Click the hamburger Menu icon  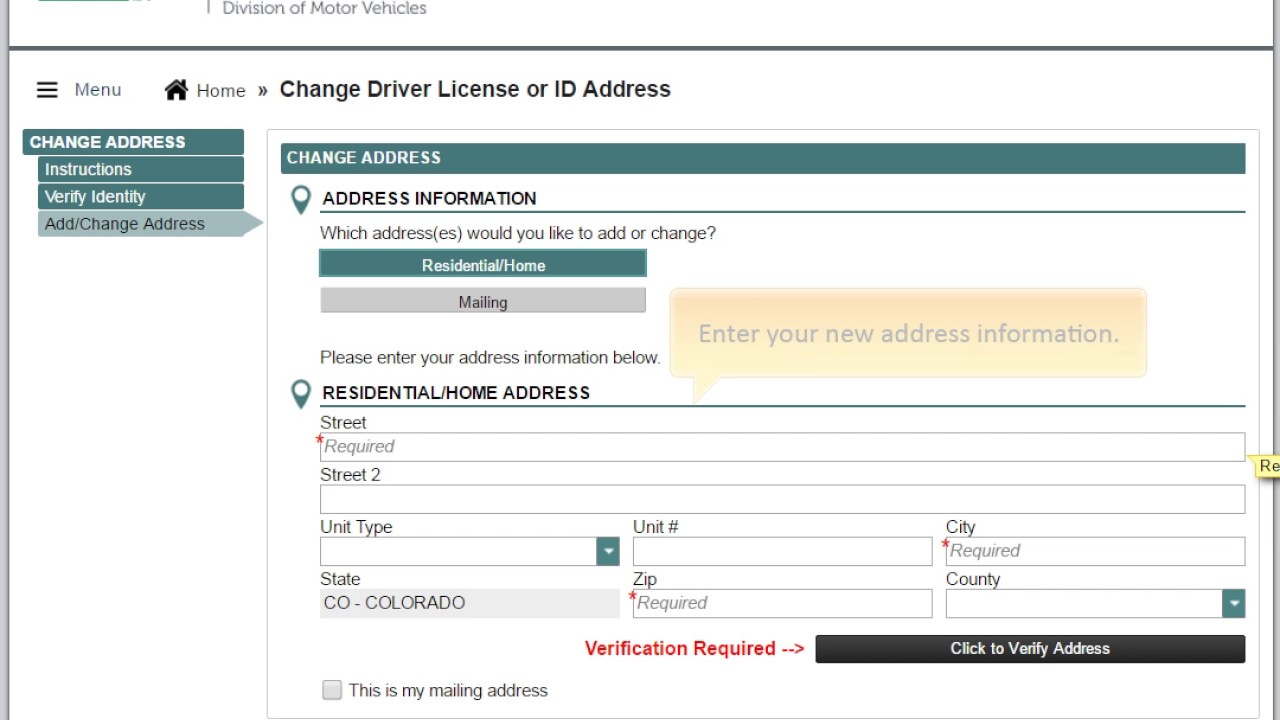[x=47, y=90]
